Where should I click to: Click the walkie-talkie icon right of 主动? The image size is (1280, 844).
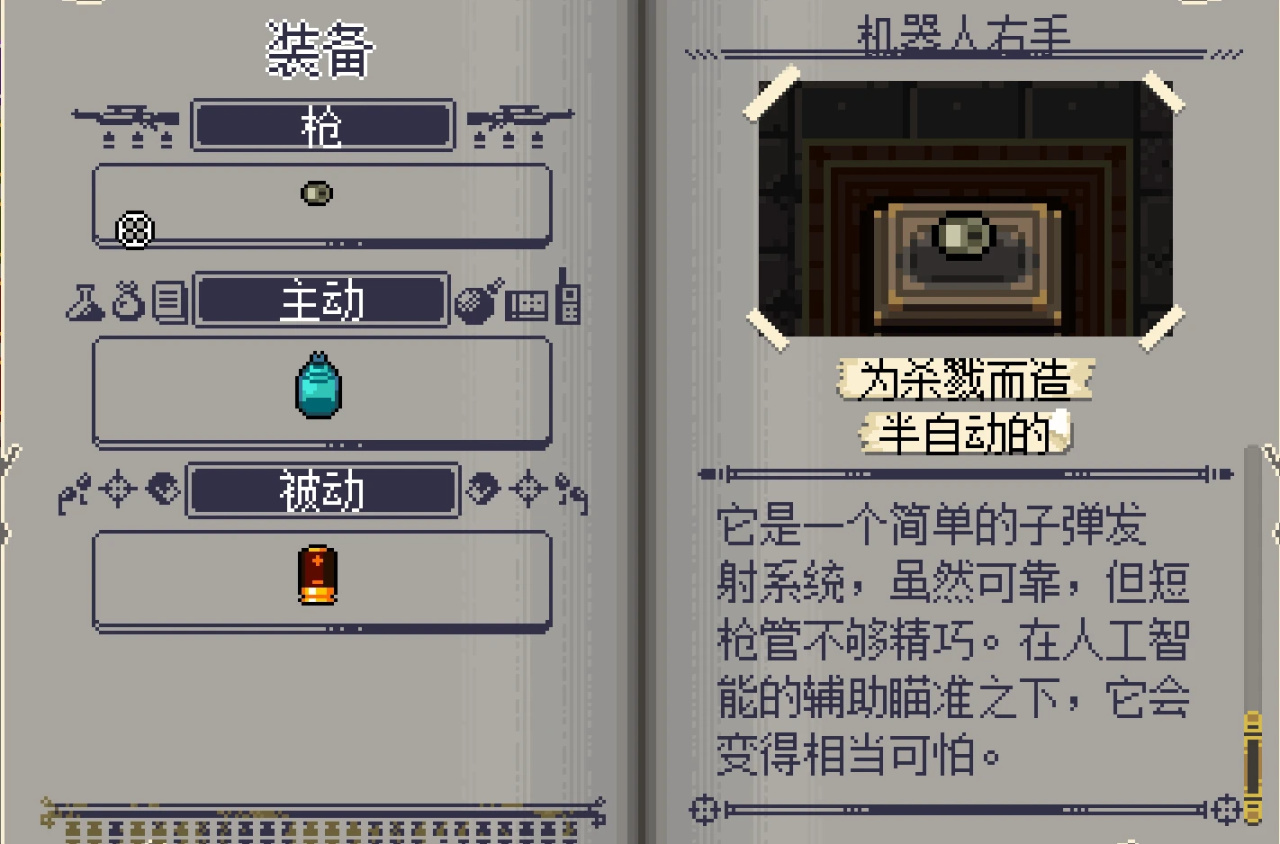568,295
